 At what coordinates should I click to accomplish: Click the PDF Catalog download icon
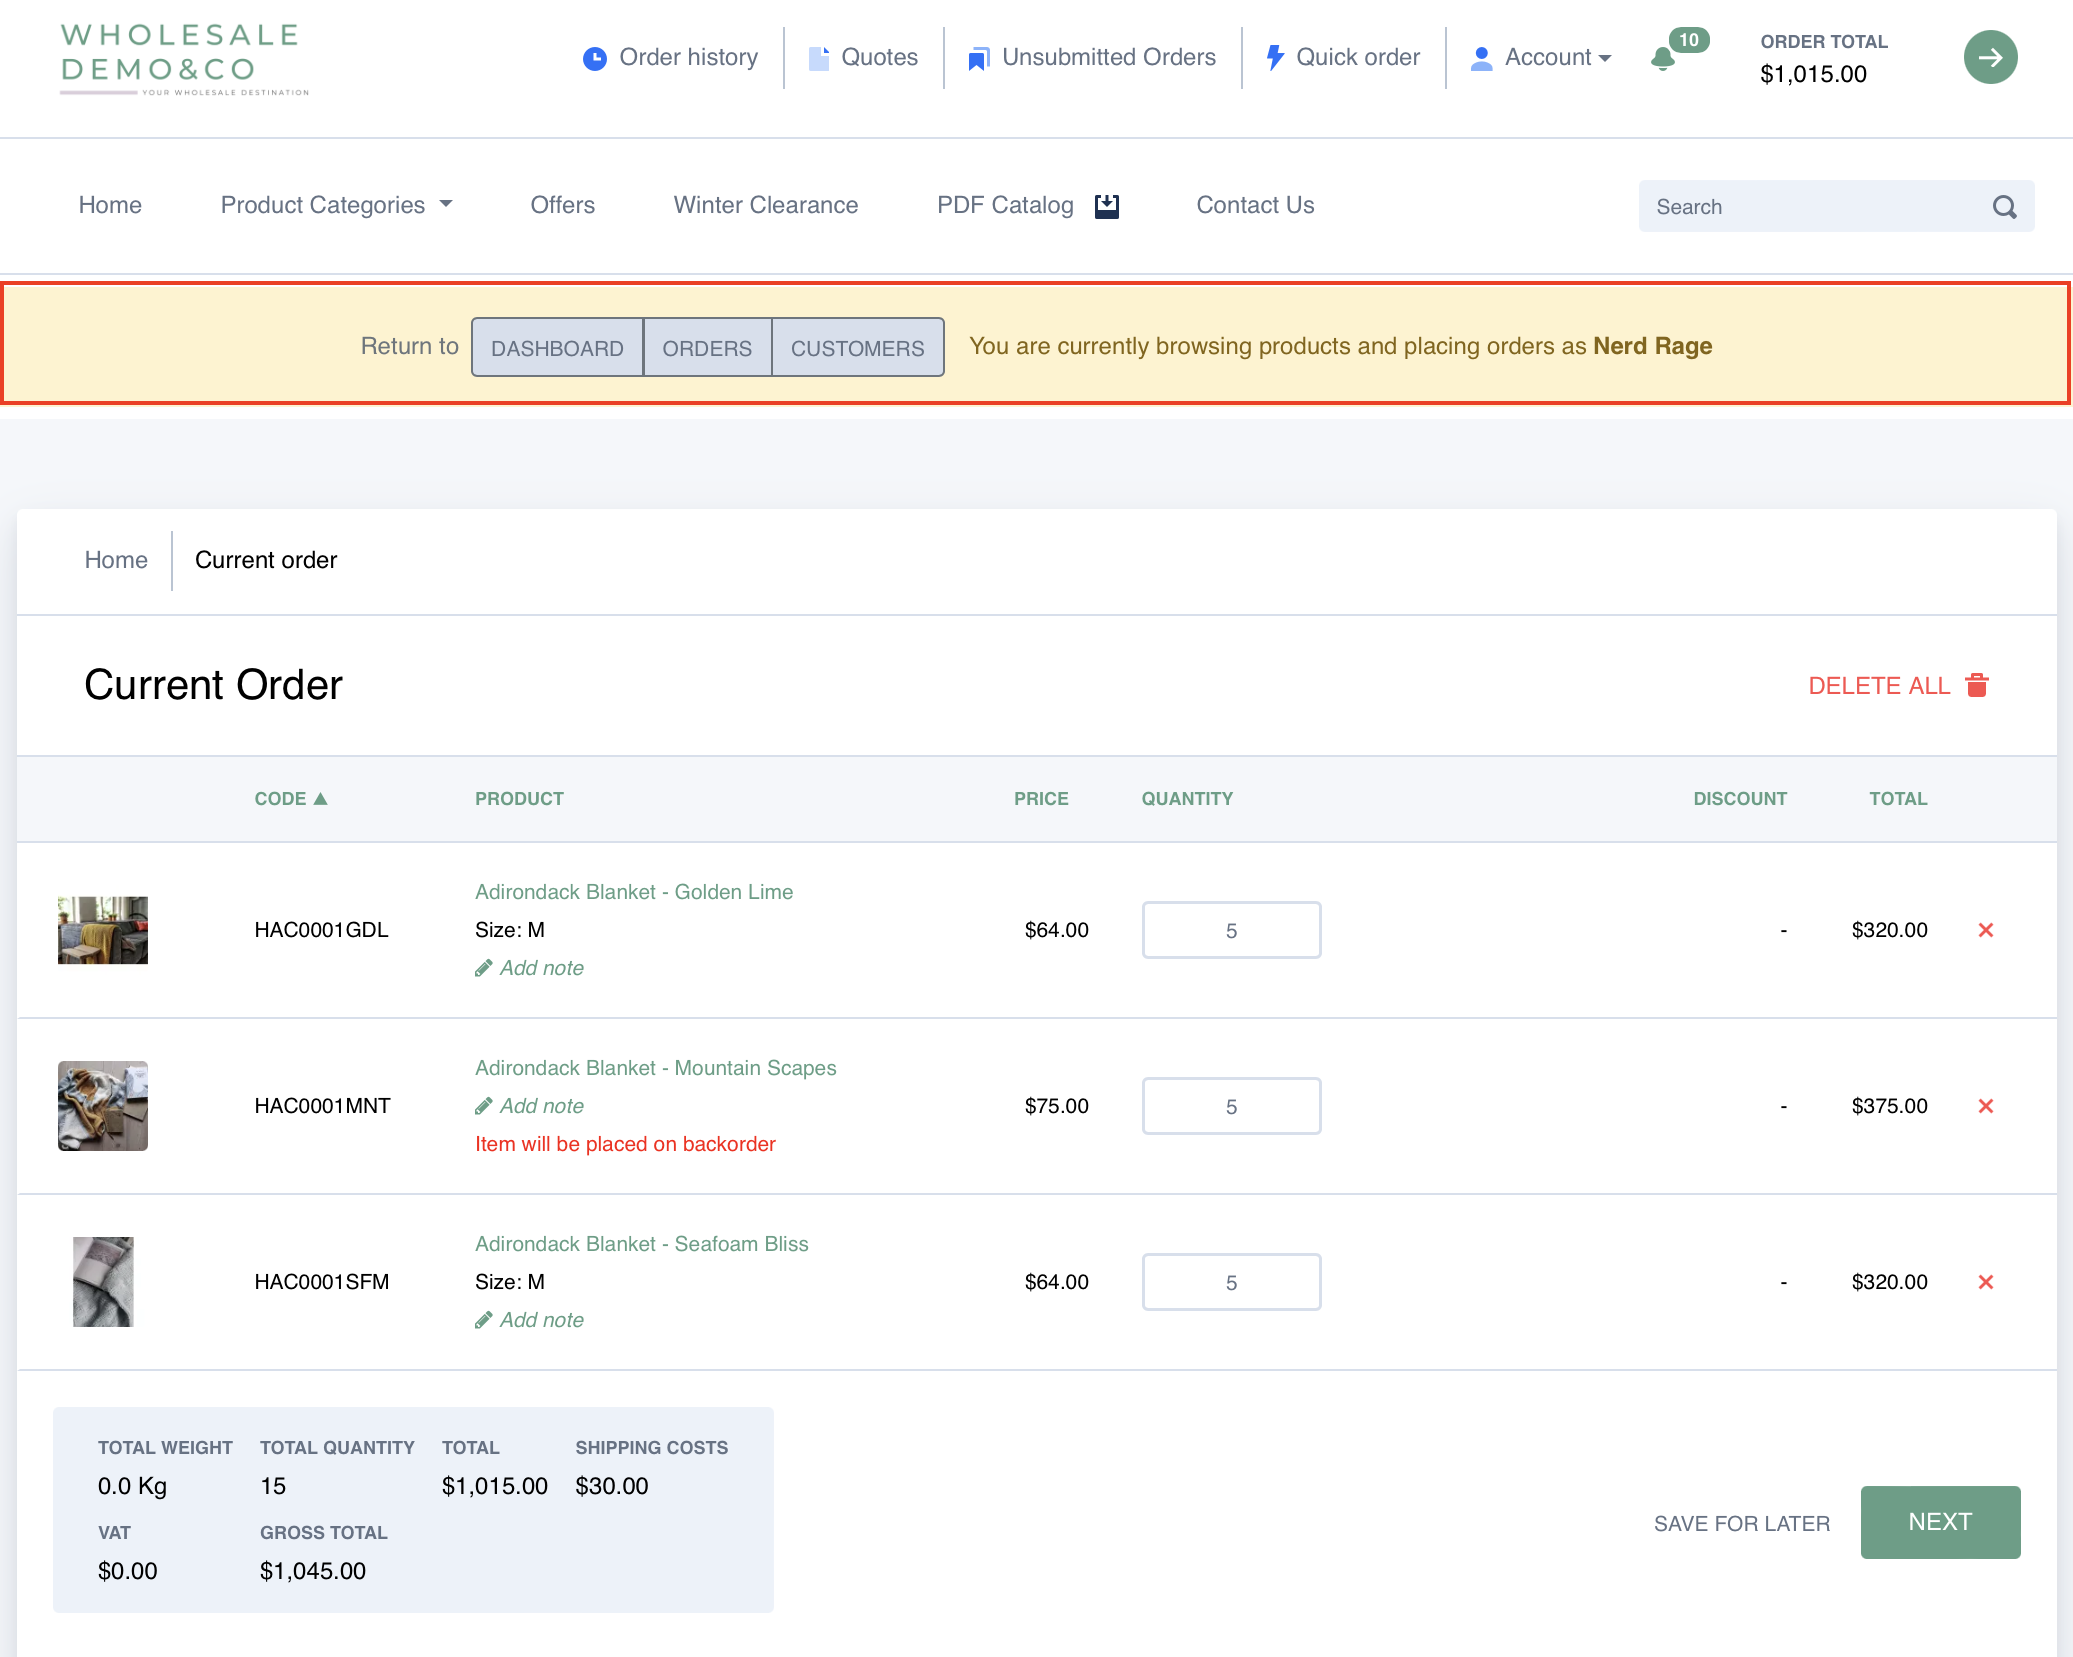click(x=1106, y=206)
